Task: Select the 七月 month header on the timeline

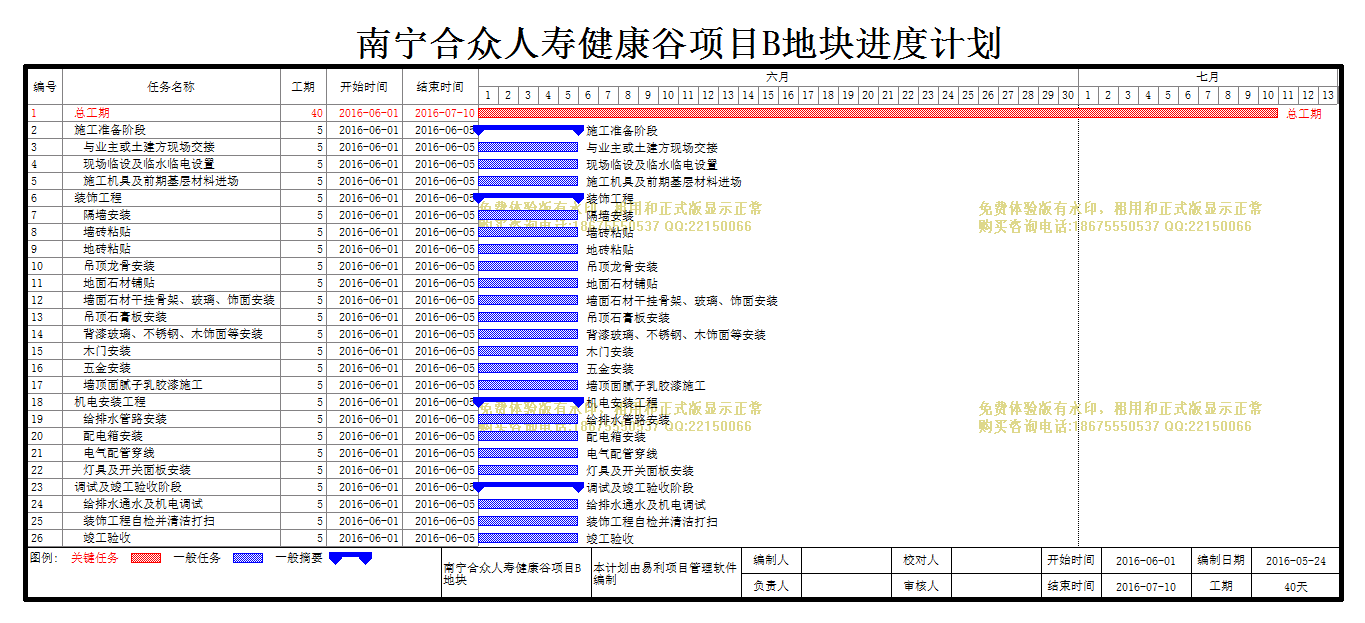Action: tap(1207, 77)
